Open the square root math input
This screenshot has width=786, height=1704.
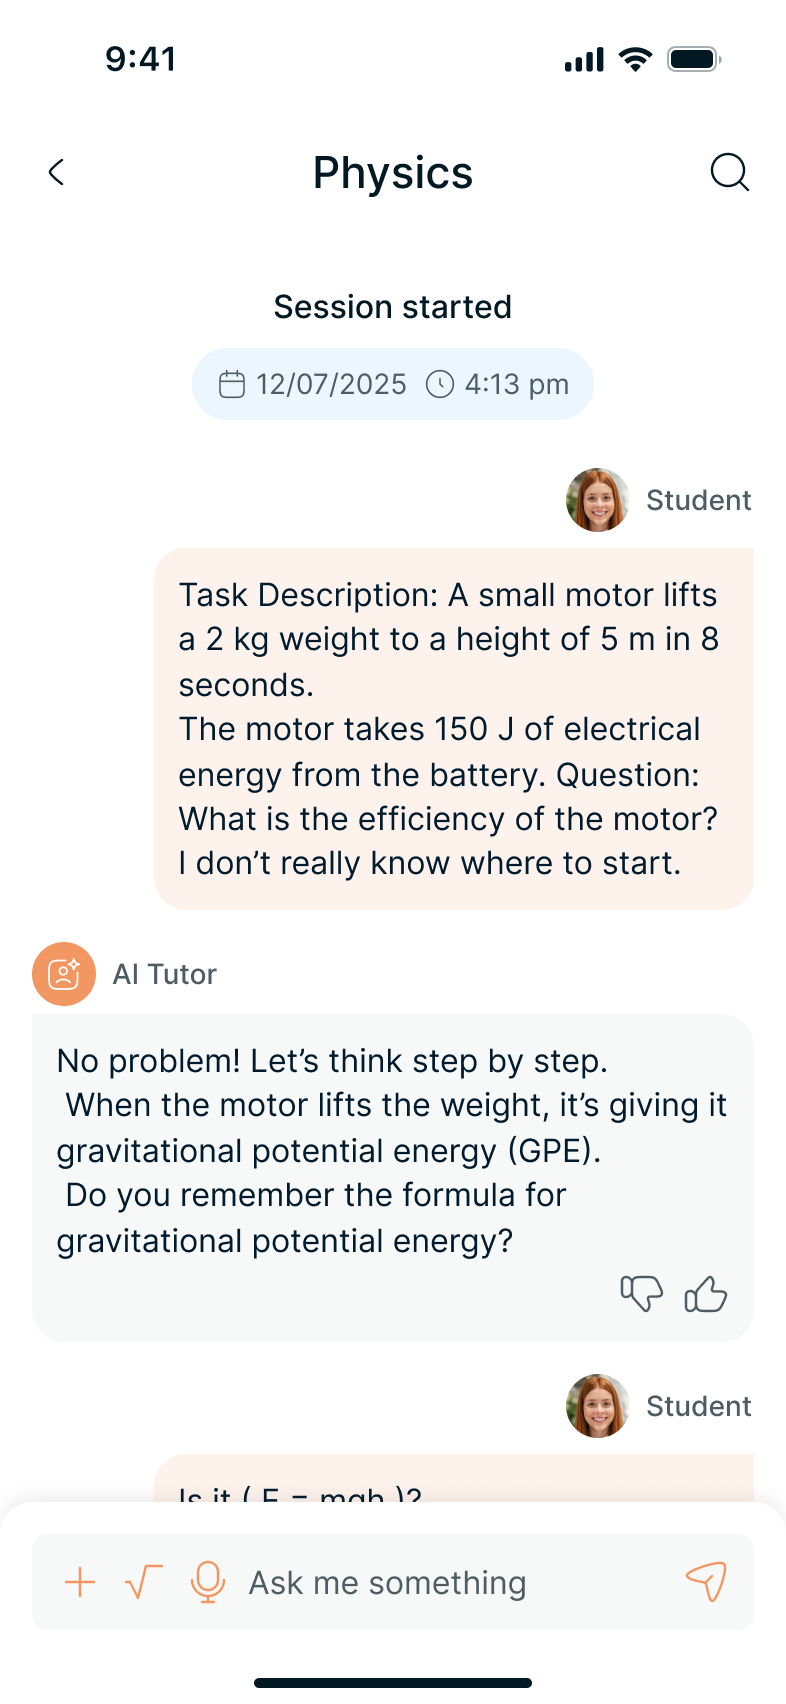click(143, 1582)
